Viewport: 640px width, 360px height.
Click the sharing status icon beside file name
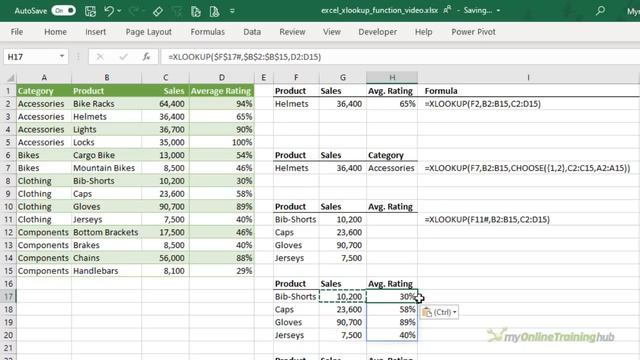point(447,10)
